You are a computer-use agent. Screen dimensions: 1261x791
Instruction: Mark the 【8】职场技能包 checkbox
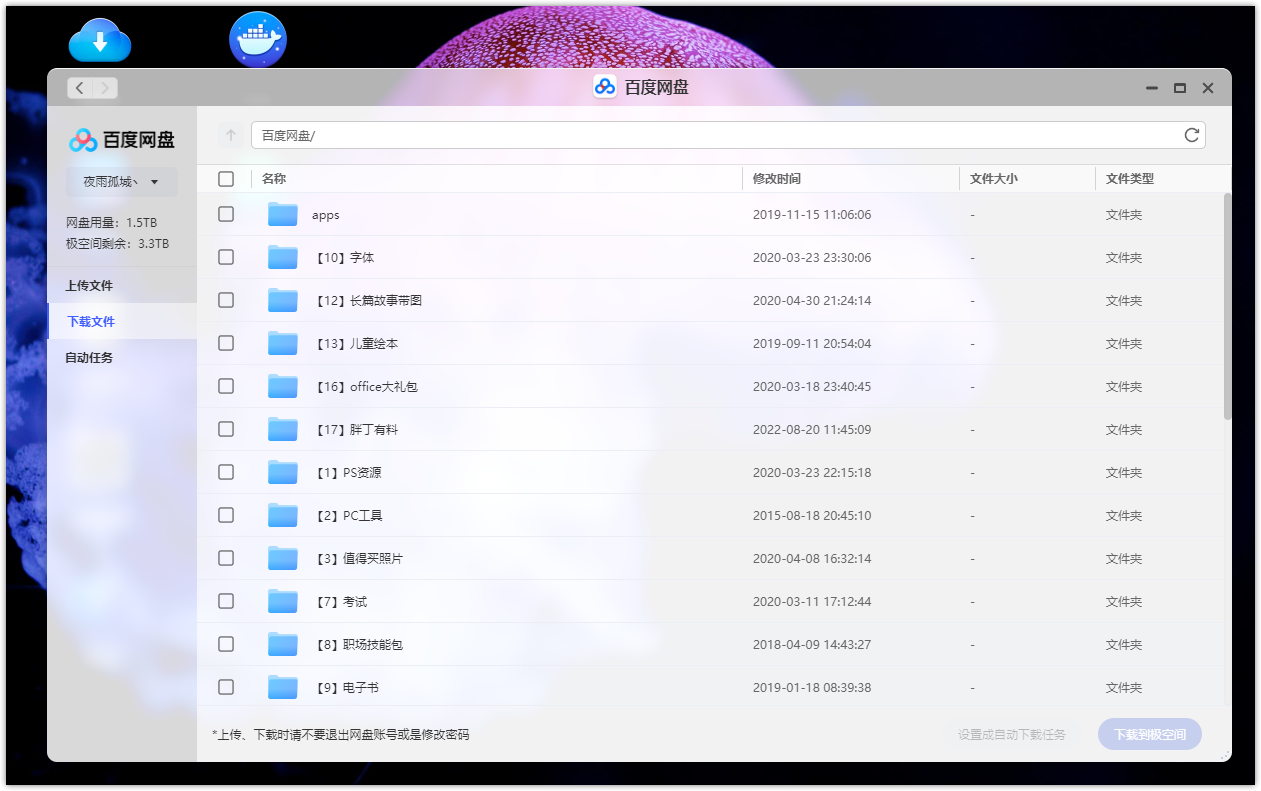coord(226,644)
